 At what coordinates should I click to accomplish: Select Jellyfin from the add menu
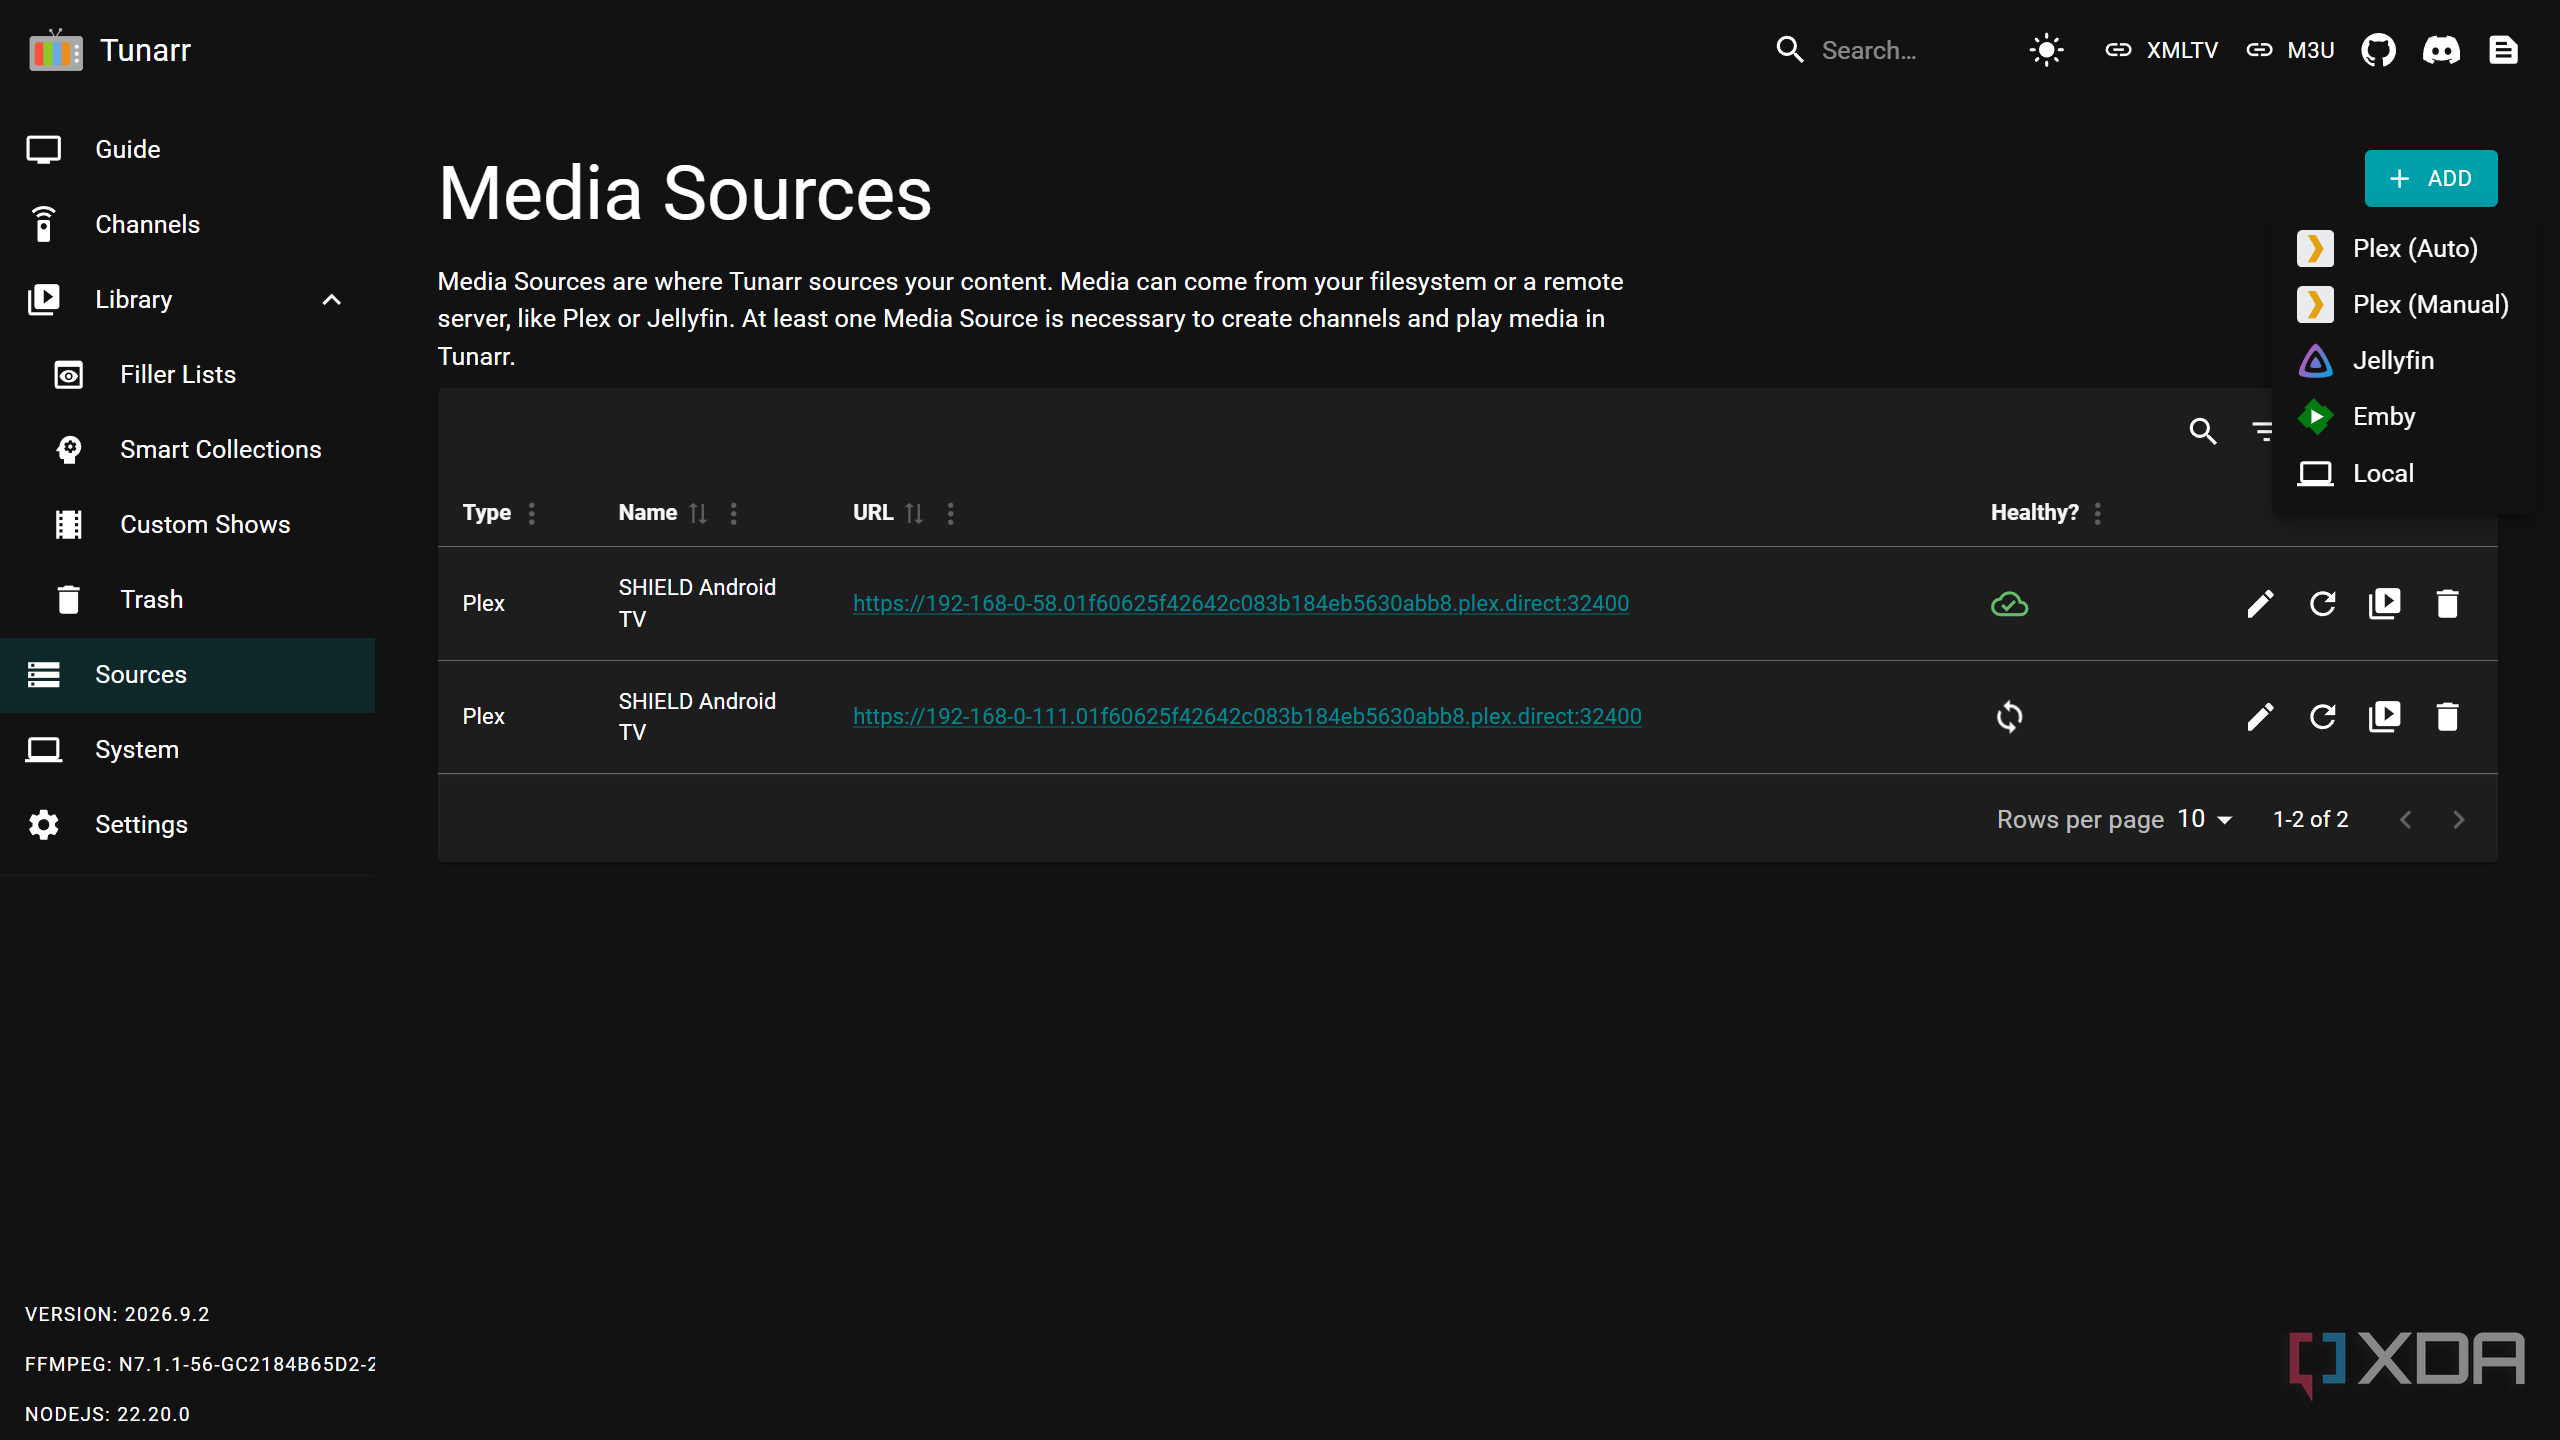pyautogui.click(x=2404, y=360)
